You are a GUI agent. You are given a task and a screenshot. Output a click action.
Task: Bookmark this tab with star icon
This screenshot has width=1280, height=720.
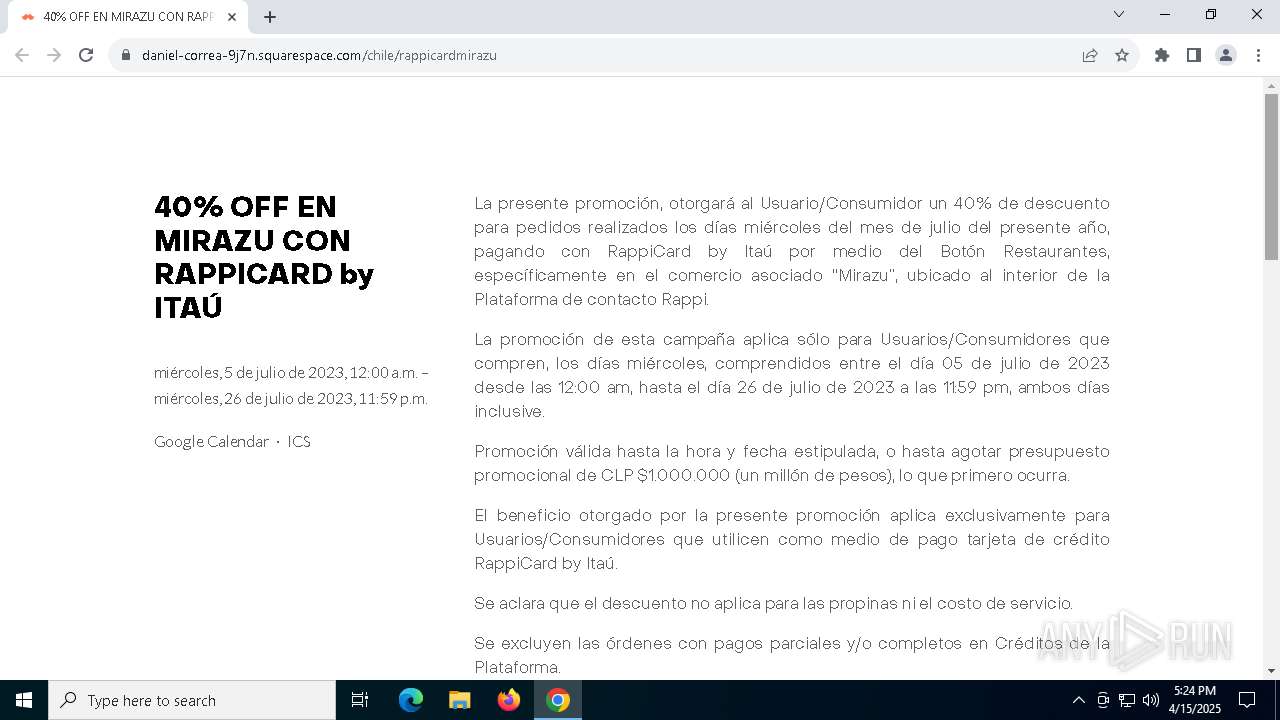(1122, 55)
